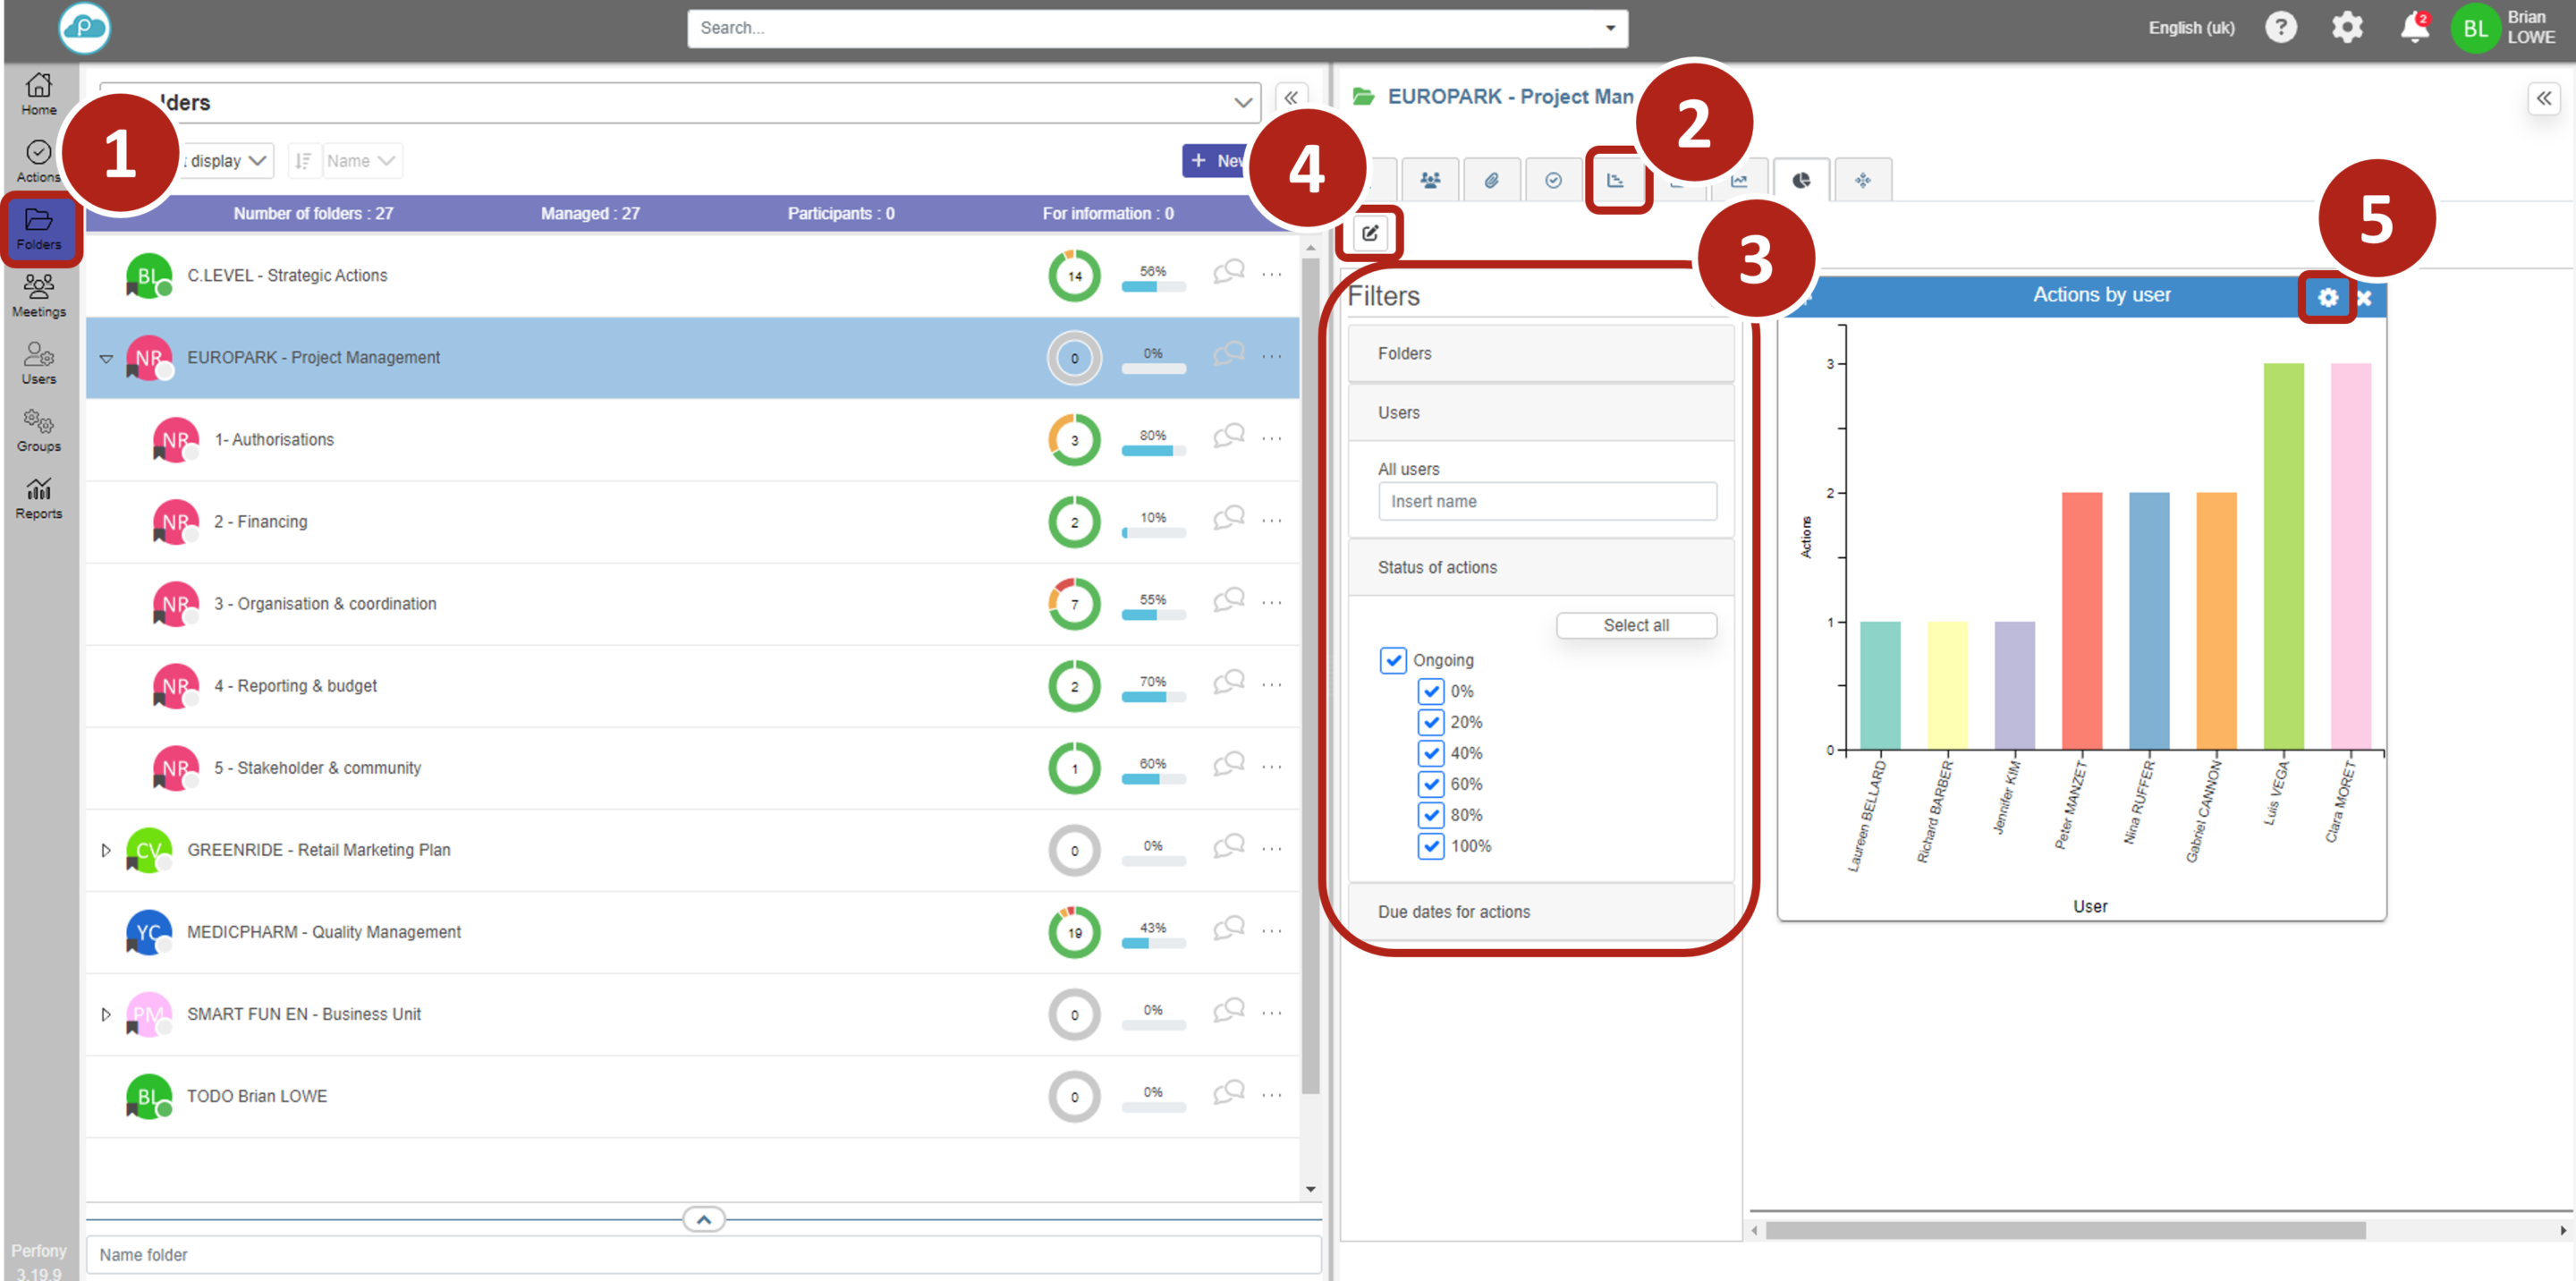This screenshot has width=2576, height=1281.
Task: Collapse the EUROPARK - Project Management folder
Action: (105, 358)
